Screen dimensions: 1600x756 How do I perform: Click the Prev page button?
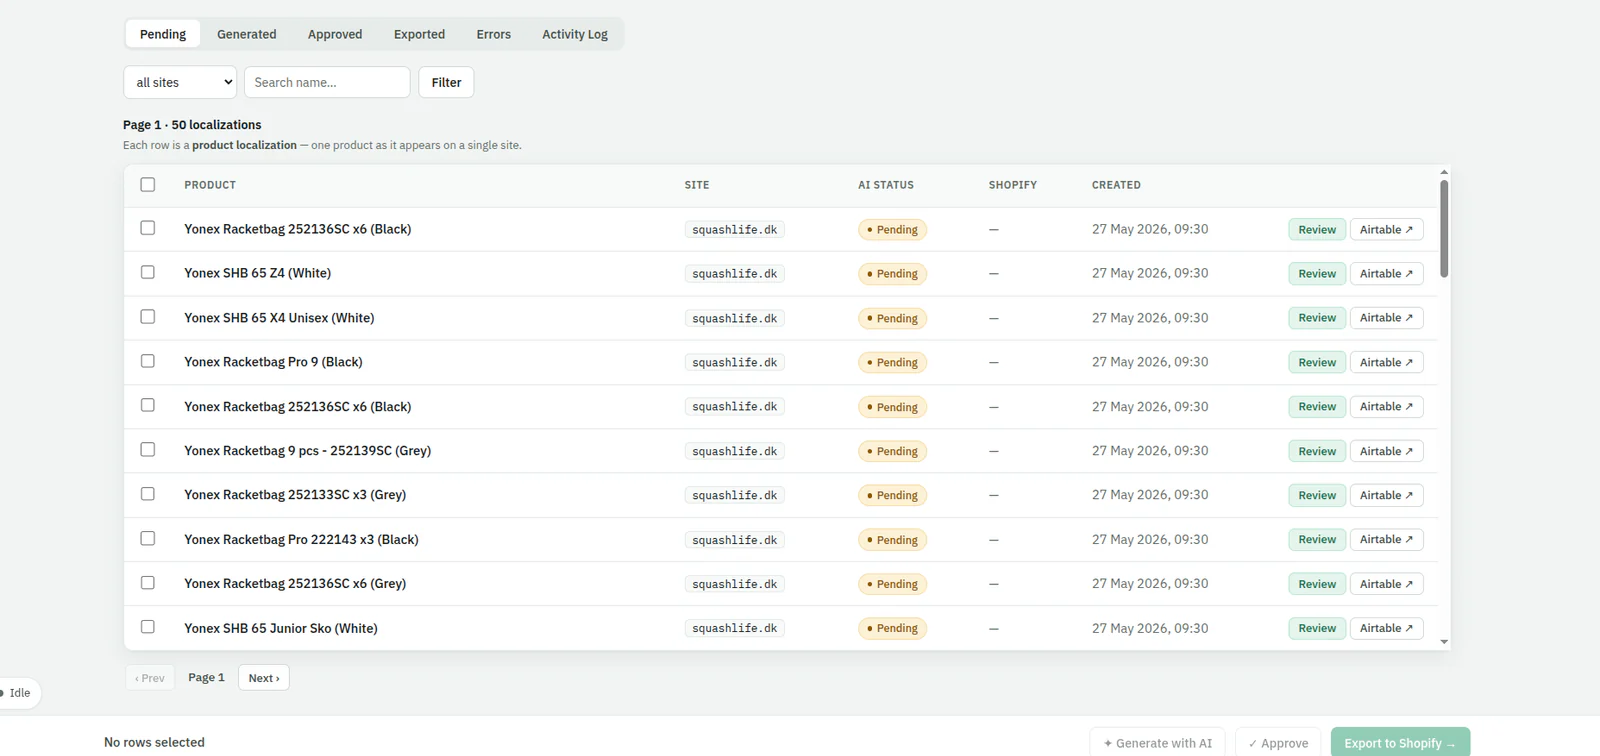coord(150,678)
